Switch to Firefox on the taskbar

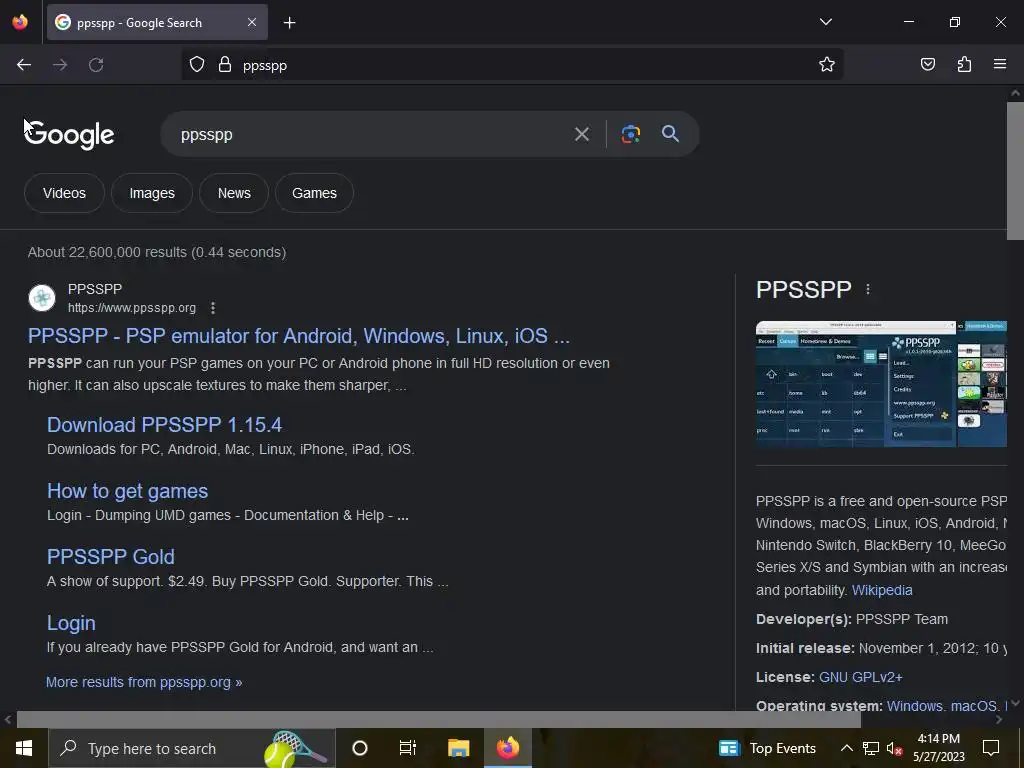click(507, 748)
